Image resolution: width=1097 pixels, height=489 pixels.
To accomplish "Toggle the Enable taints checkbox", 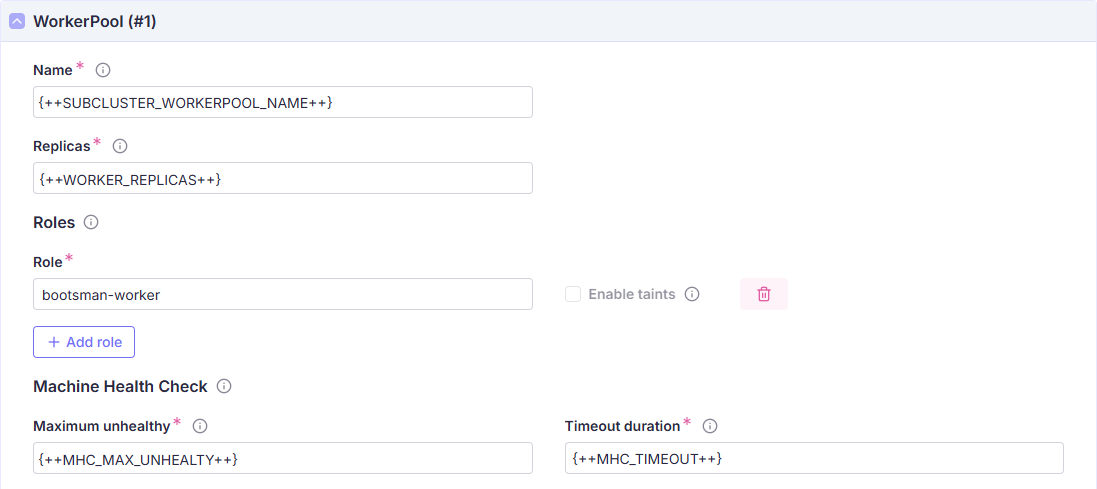I will 573,294.
